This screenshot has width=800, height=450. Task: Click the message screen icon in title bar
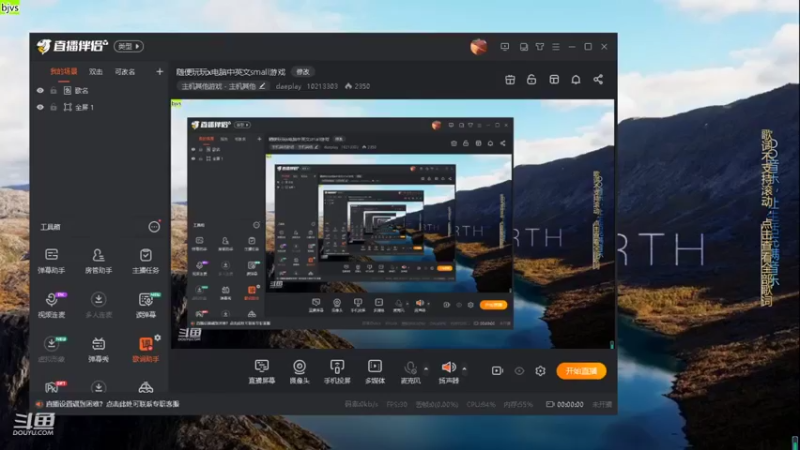505,46
